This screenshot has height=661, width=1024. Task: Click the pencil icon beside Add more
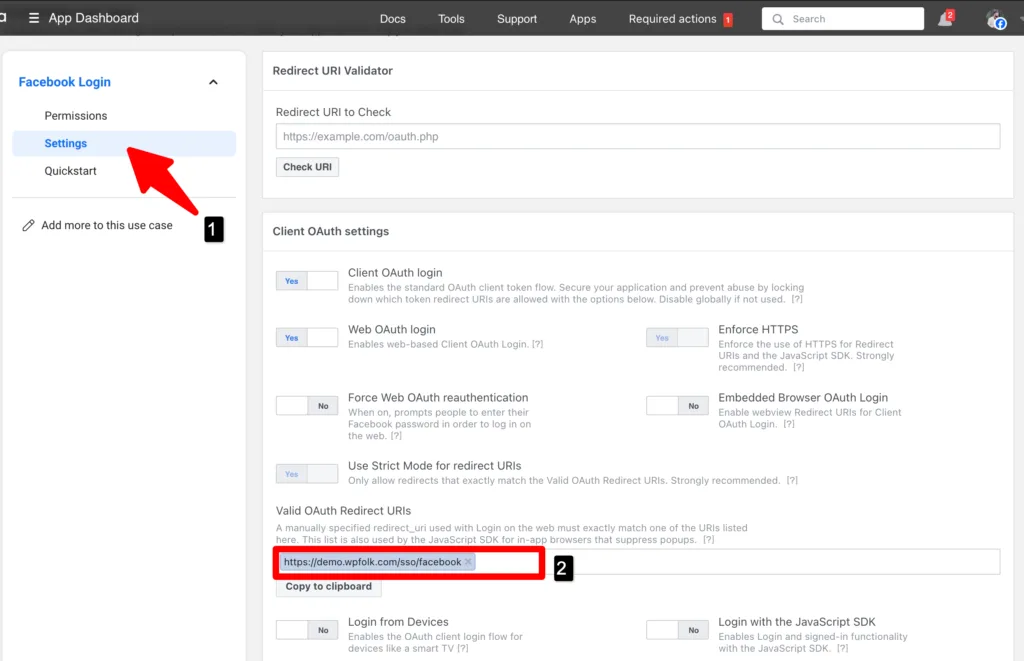click(28, 225)
